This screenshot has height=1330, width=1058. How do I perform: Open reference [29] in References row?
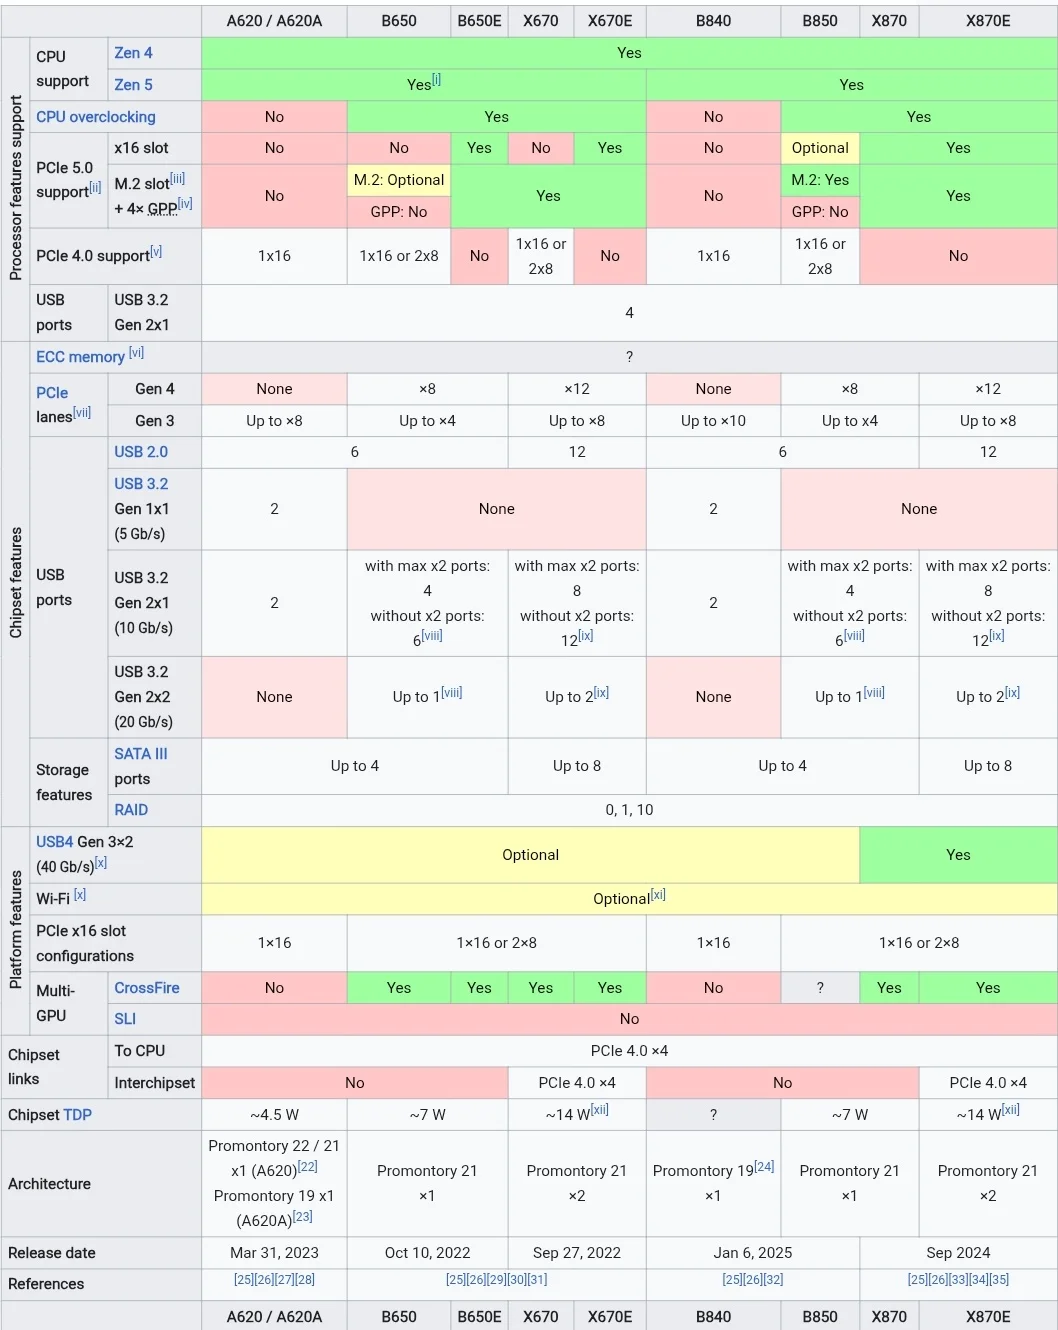tap(497, 1279)
